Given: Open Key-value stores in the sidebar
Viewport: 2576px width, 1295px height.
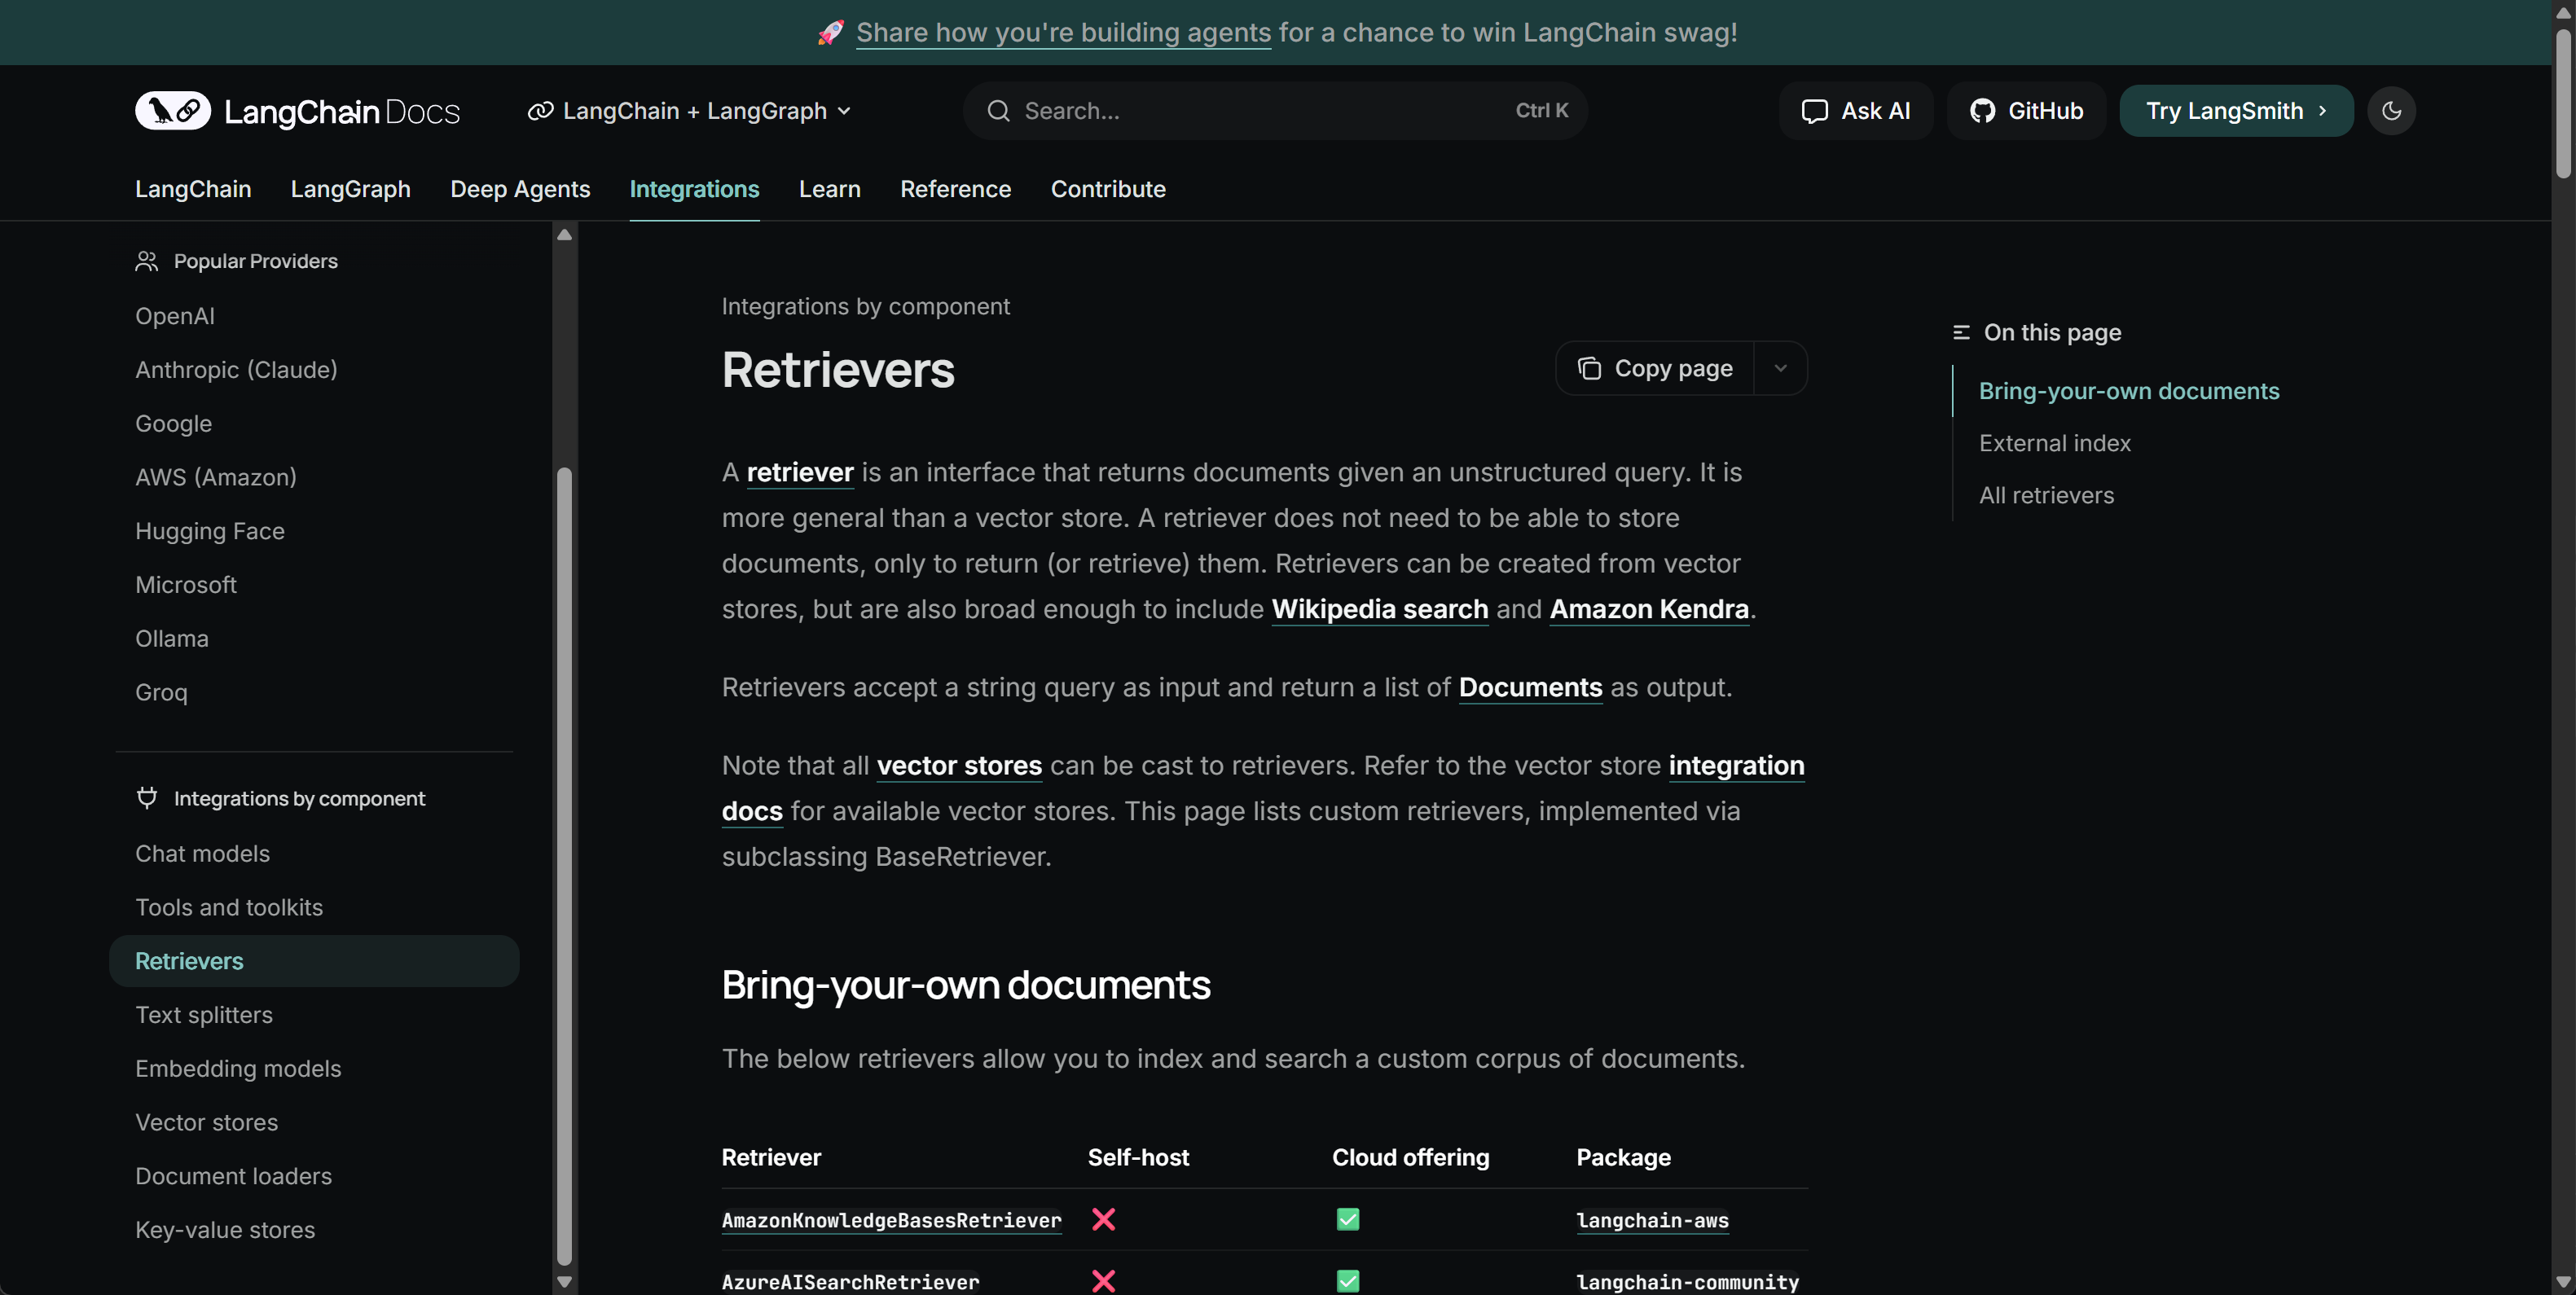Looking at the screenshot, I should tap(225, 1230).
